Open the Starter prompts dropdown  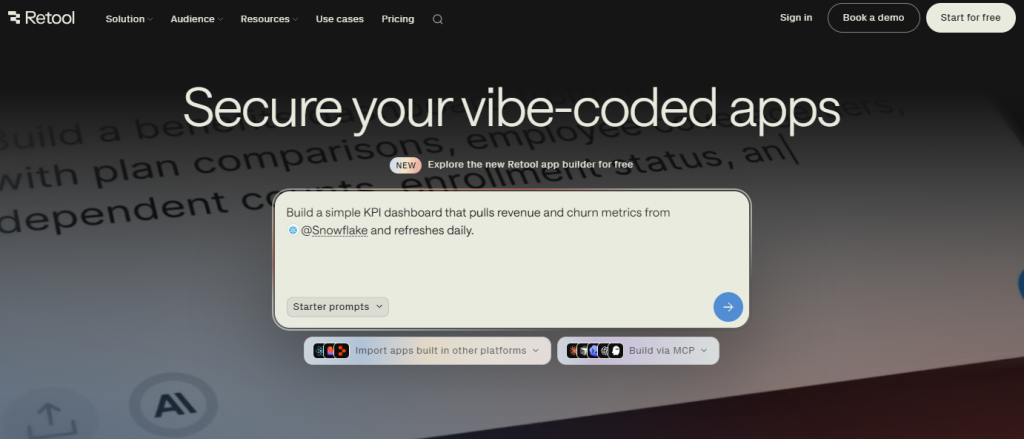click(338, 307)
